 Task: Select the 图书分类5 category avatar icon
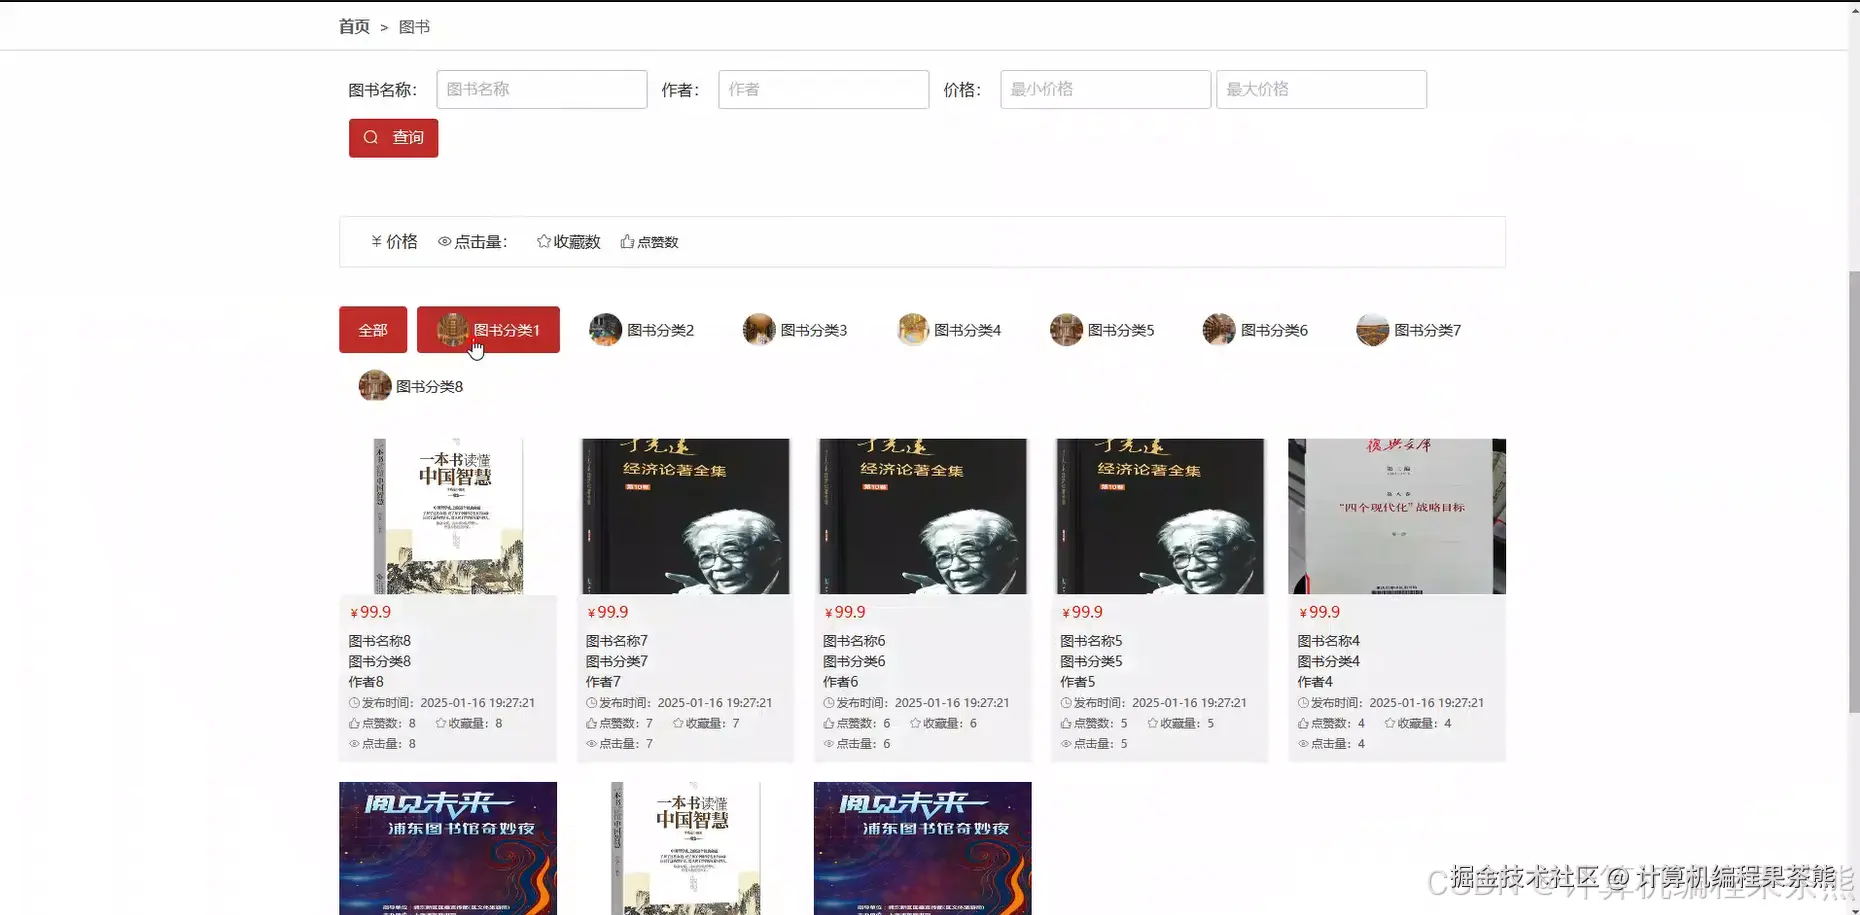(x=1066, y=329)
